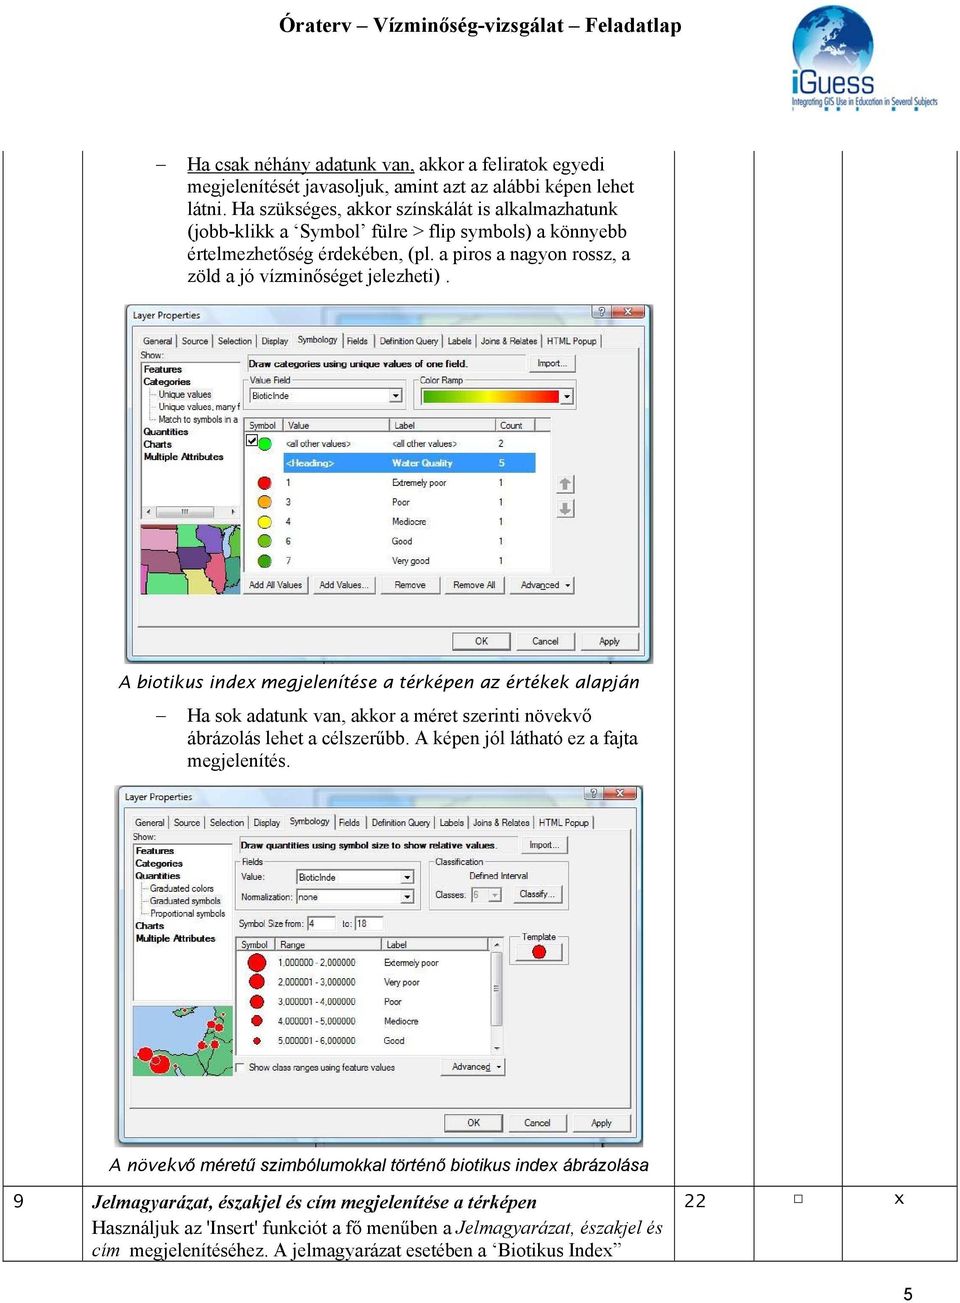The height and width of the screenshot is (1303, 960).
Task: Click the help question mark in the unique values dialog
Action: (601, 312)
